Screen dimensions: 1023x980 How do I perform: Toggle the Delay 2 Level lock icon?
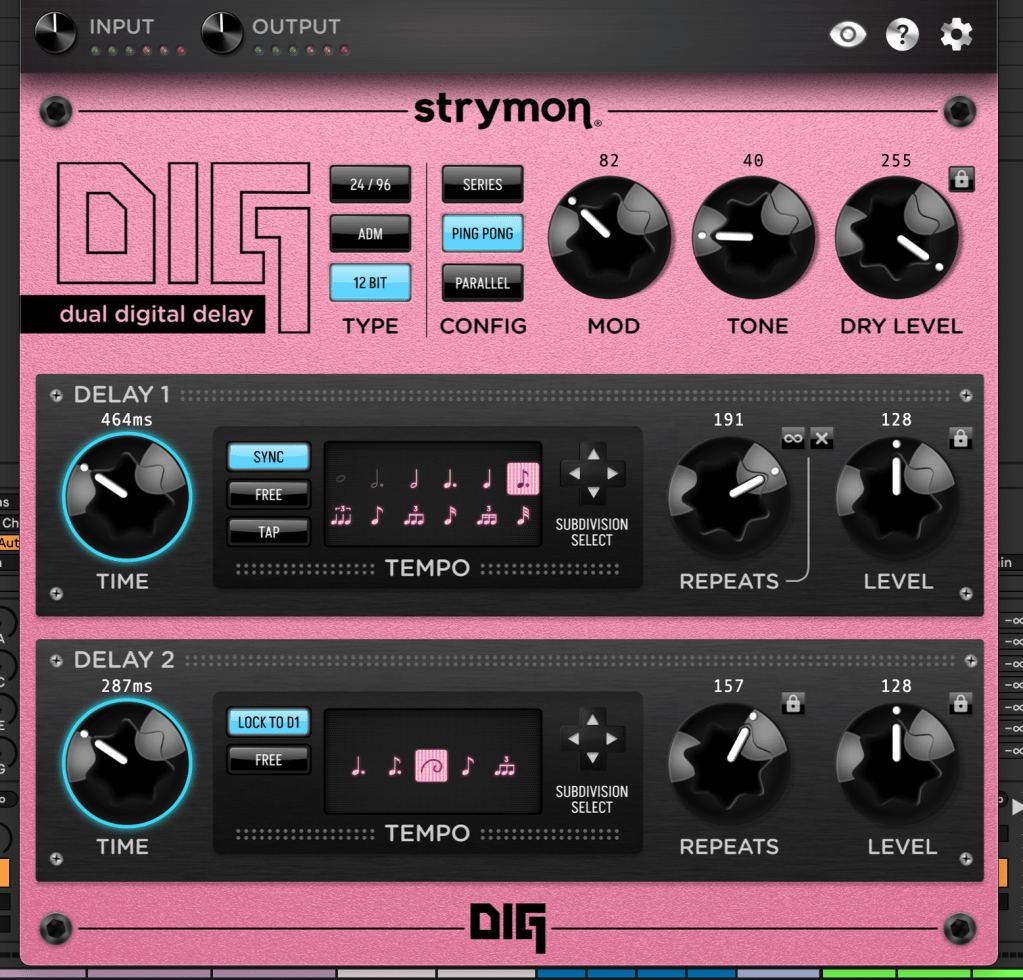(961, 704)
